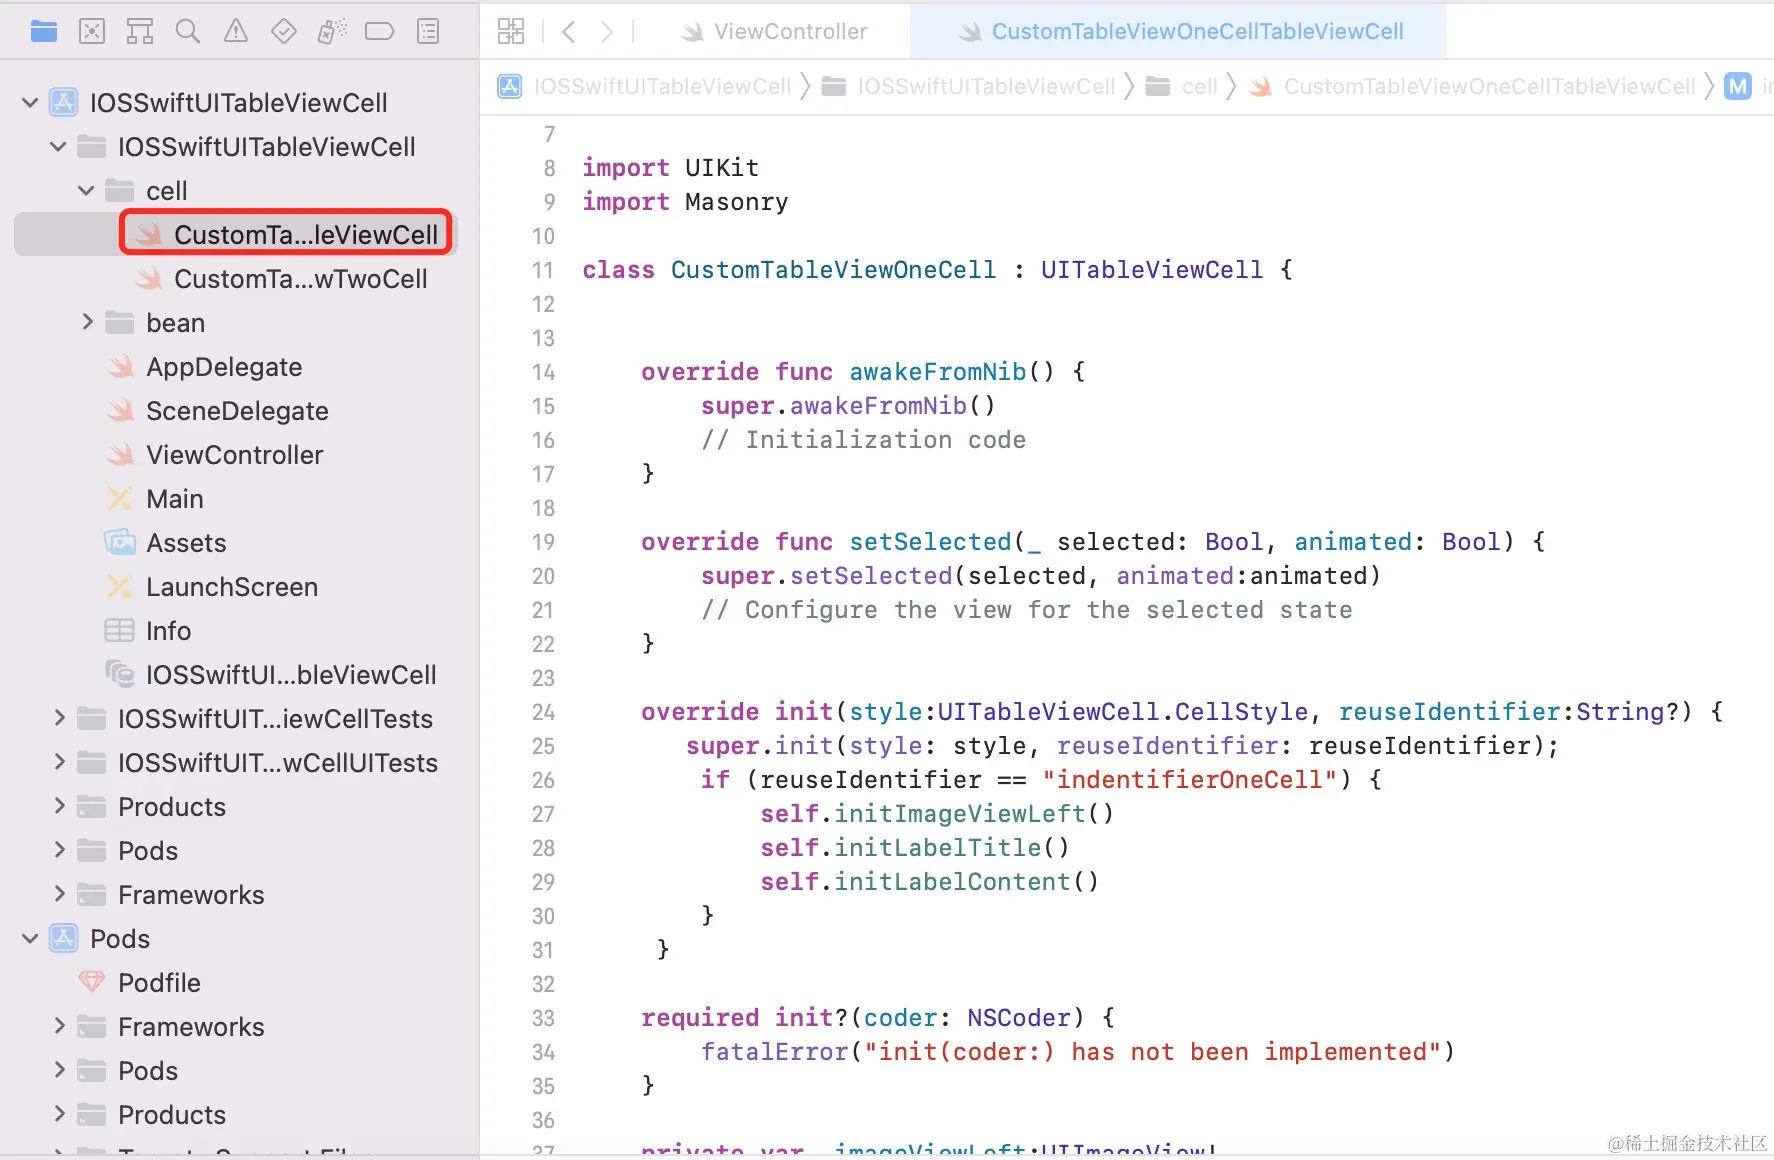Open the LaunchScreen storyboard
This screenshot has height=1160, width=1774.
pos(232,587)
